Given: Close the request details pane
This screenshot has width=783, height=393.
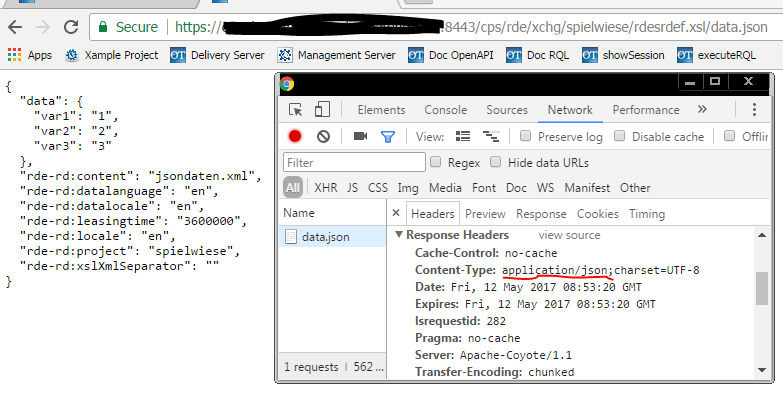Looking at the screenshot, I should tap(396, 213).
